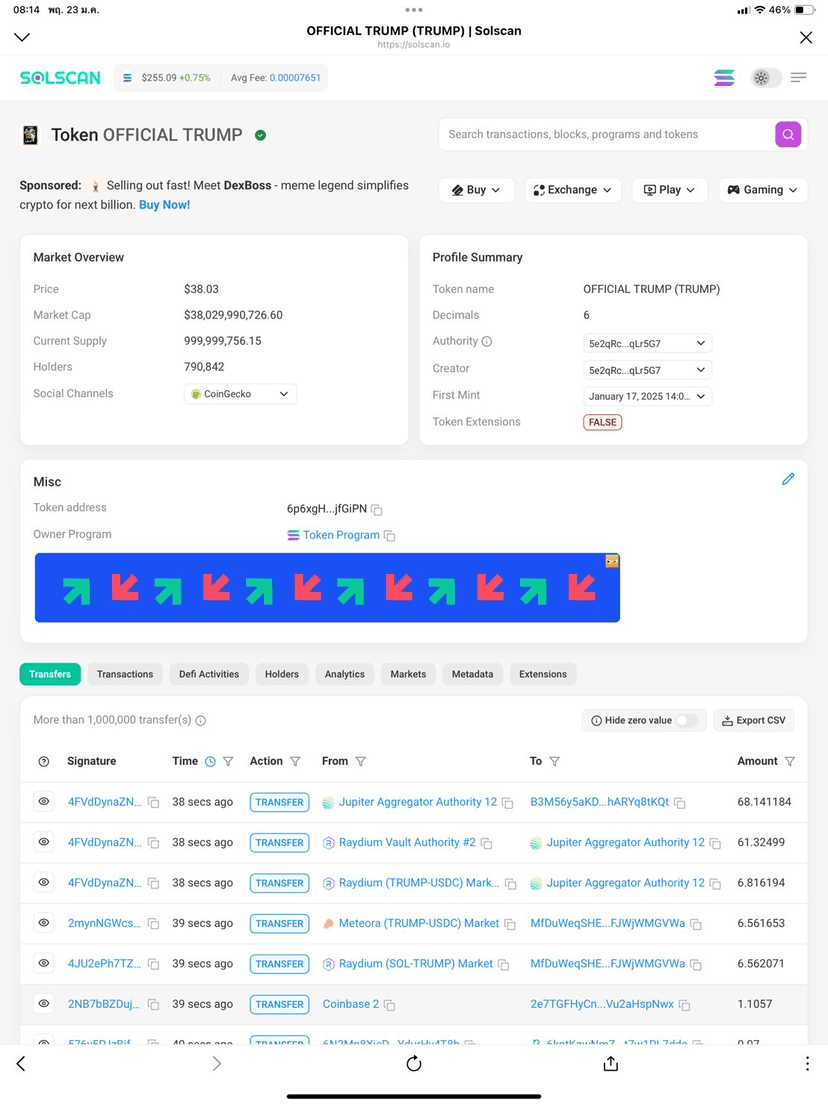828x1105 pixels.
Task: Click the Export CSV button
Action: pos(754,720)
